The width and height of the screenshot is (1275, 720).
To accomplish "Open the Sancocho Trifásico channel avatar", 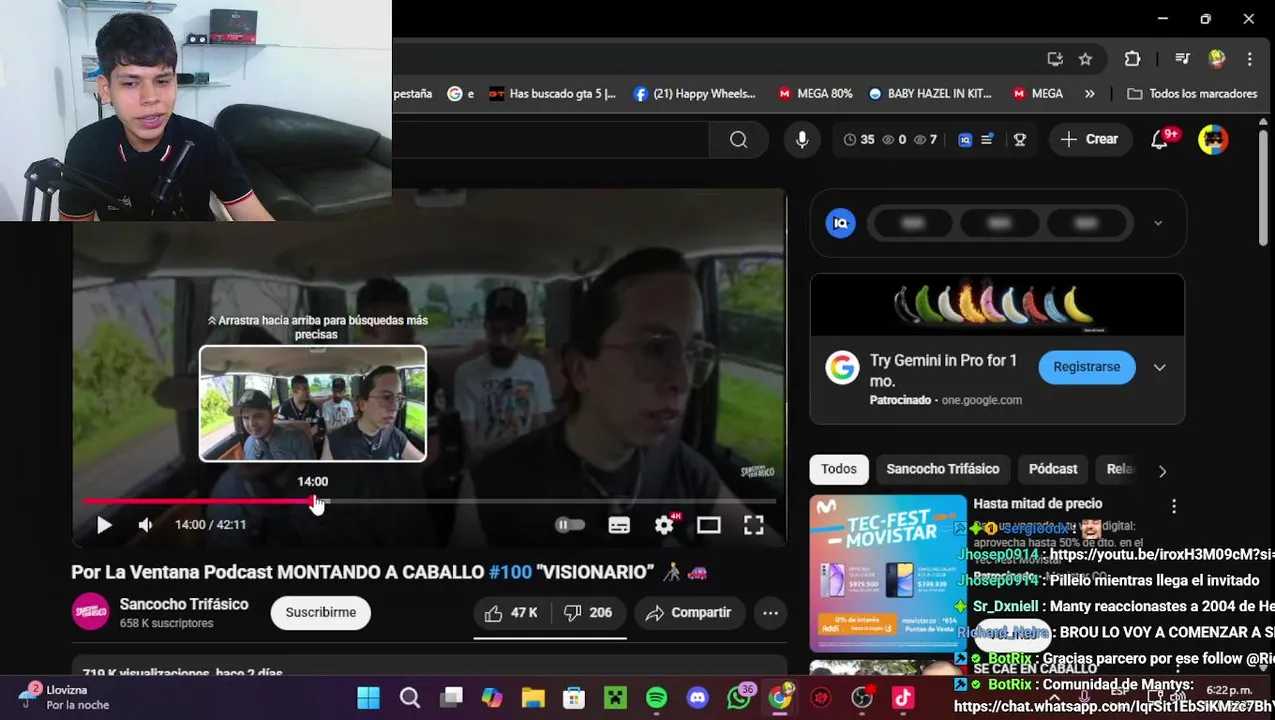I will [x=91, y=612].
